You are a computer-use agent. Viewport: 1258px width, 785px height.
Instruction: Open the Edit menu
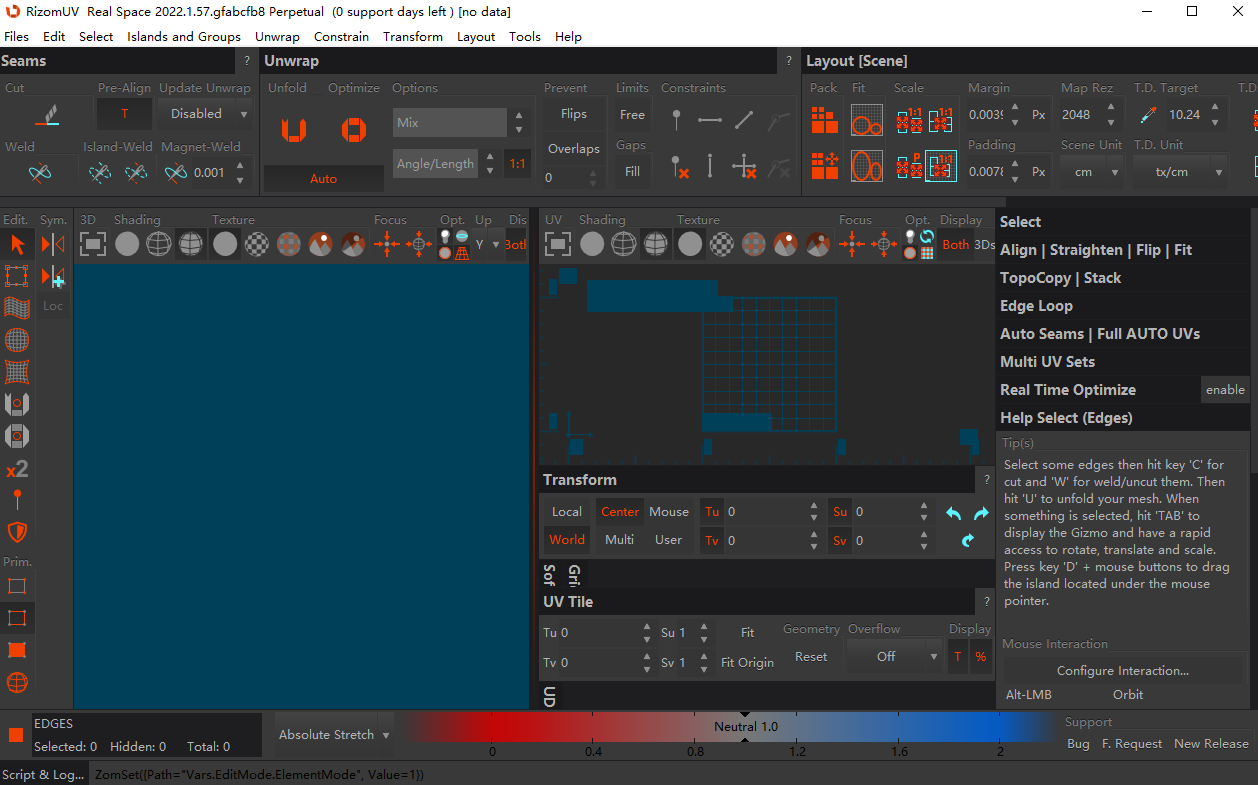[54, 36]
